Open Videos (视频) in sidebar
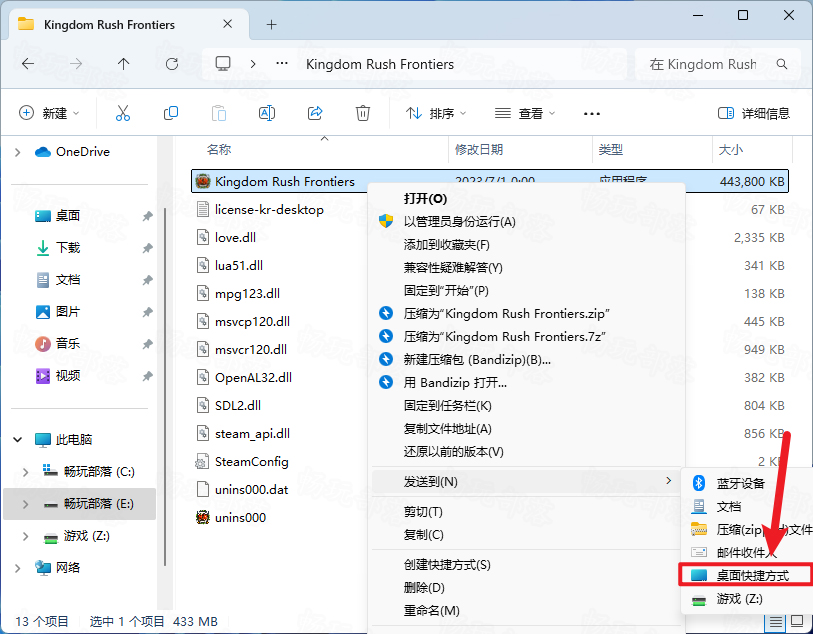 point(68,375)
